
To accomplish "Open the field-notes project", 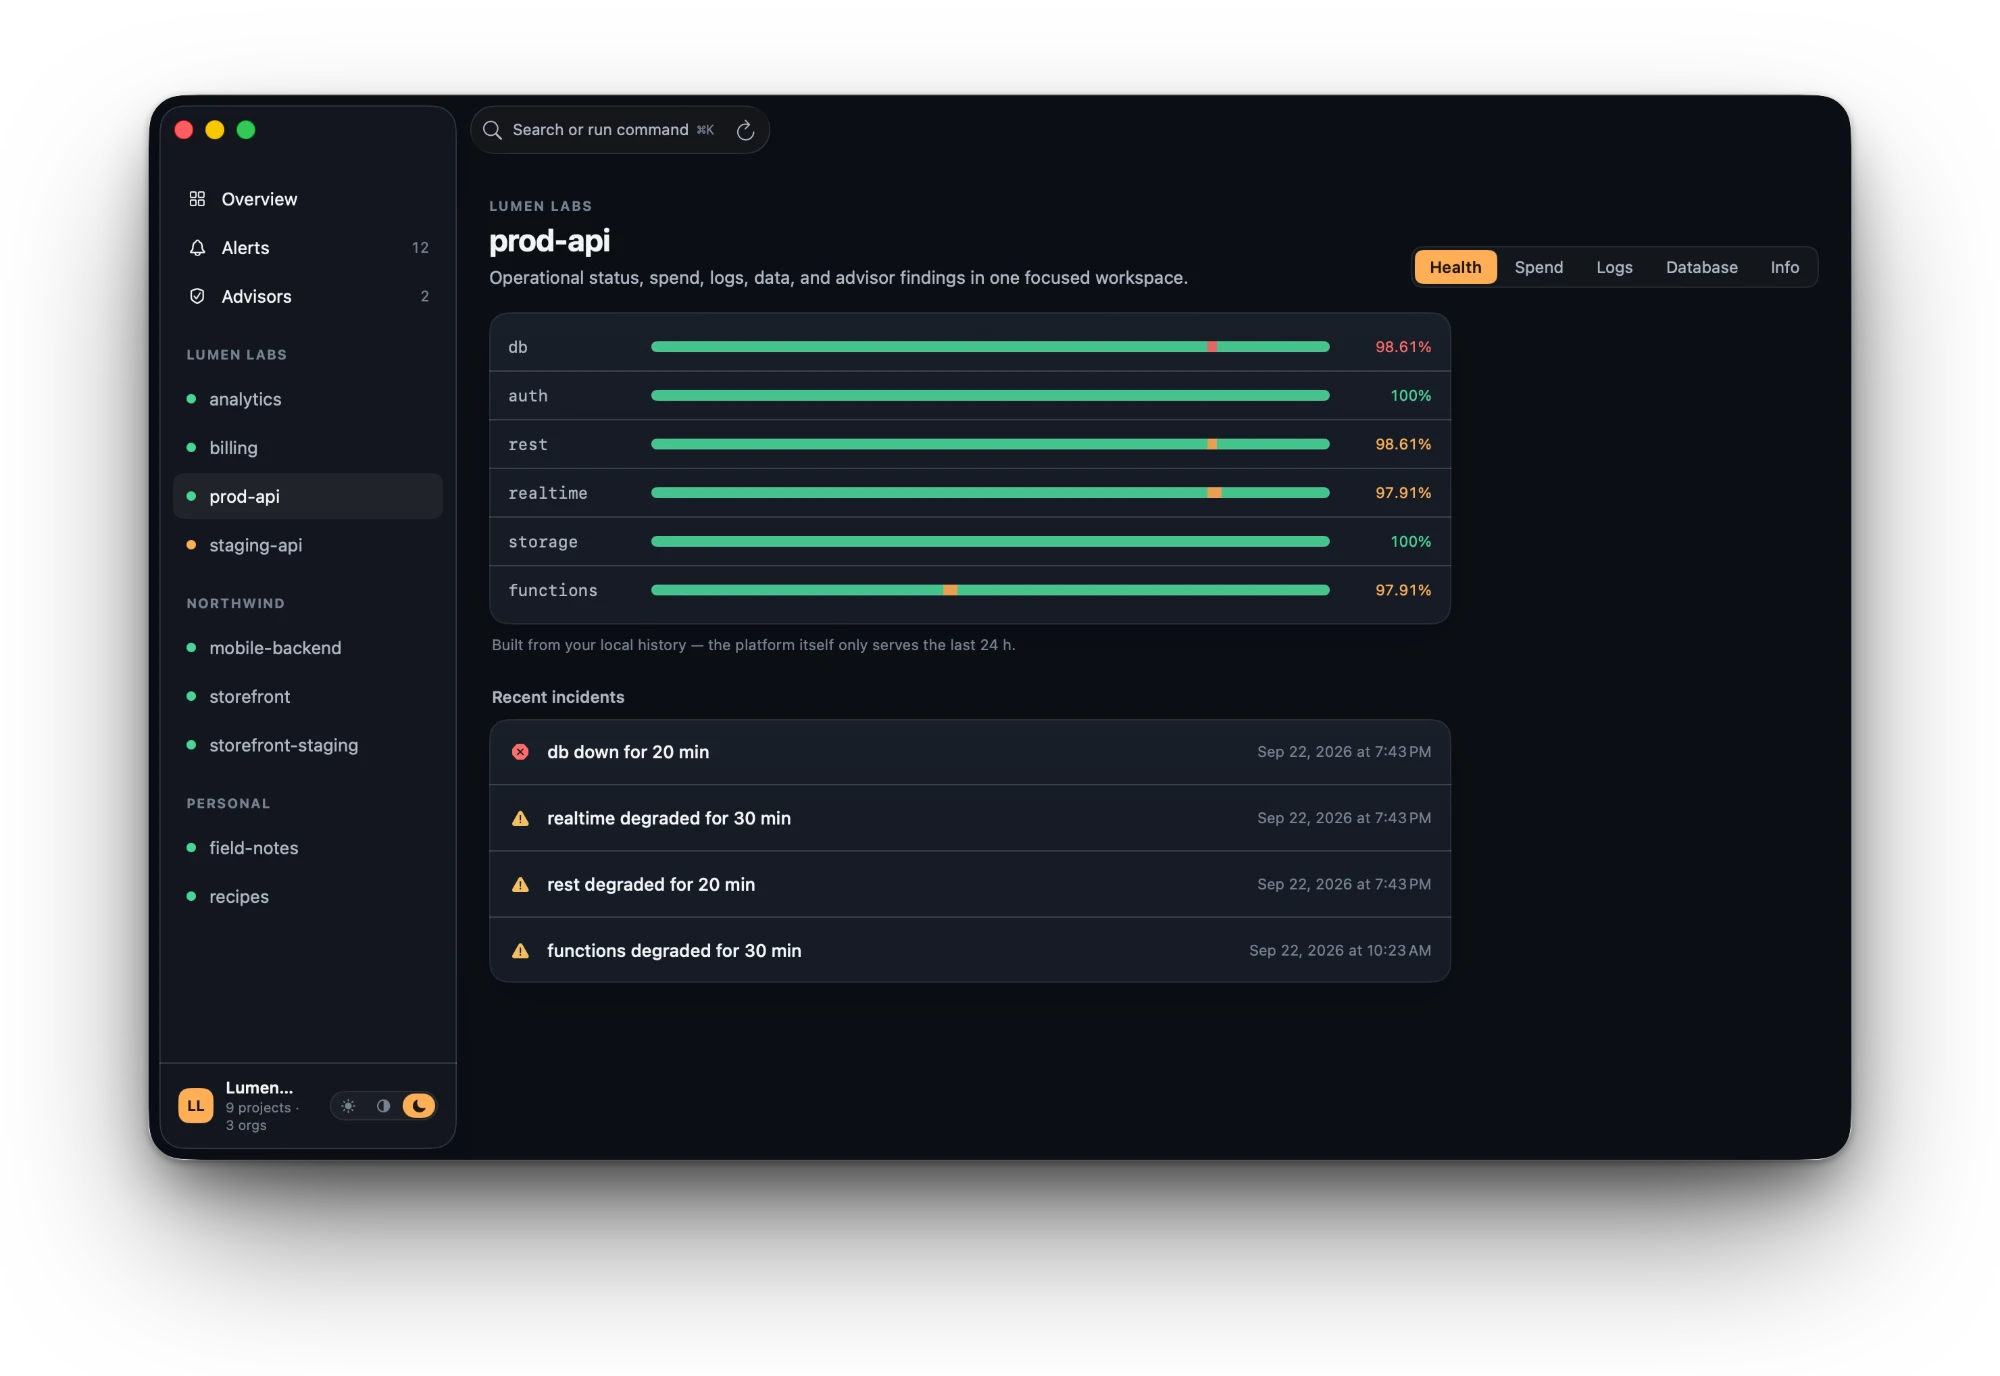I will pos(308,848).
